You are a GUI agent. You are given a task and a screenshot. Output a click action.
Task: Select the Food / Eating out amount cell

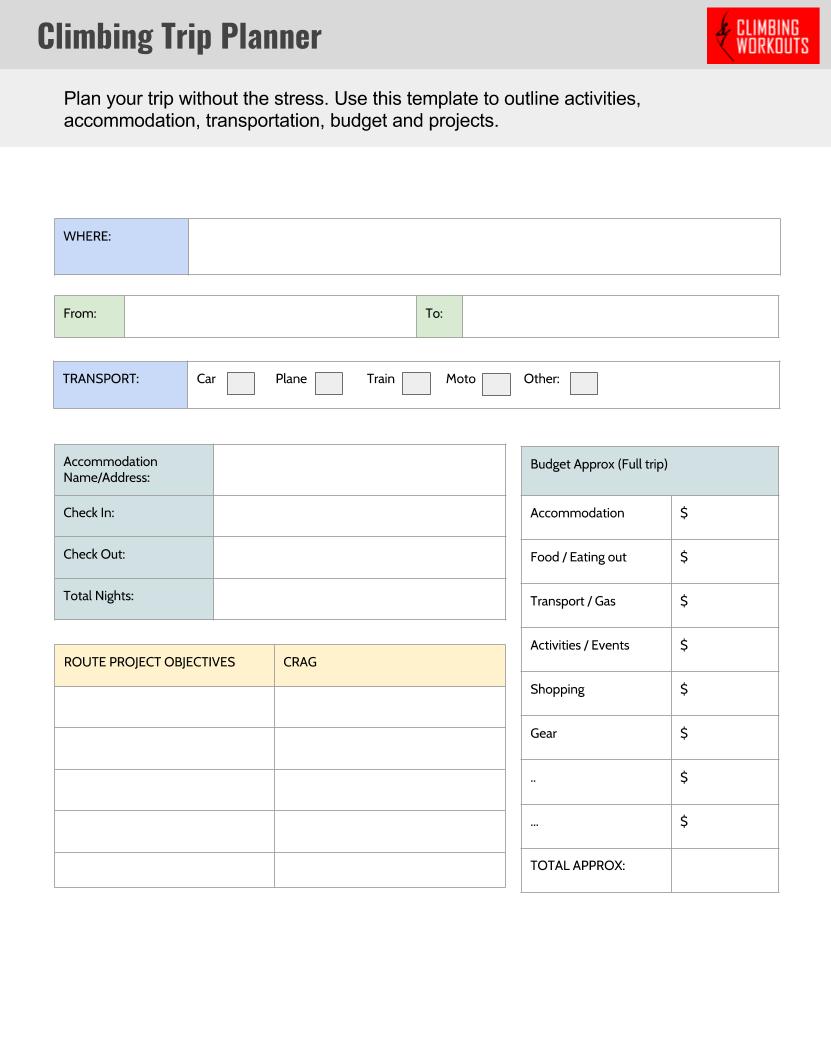[724, 561]
